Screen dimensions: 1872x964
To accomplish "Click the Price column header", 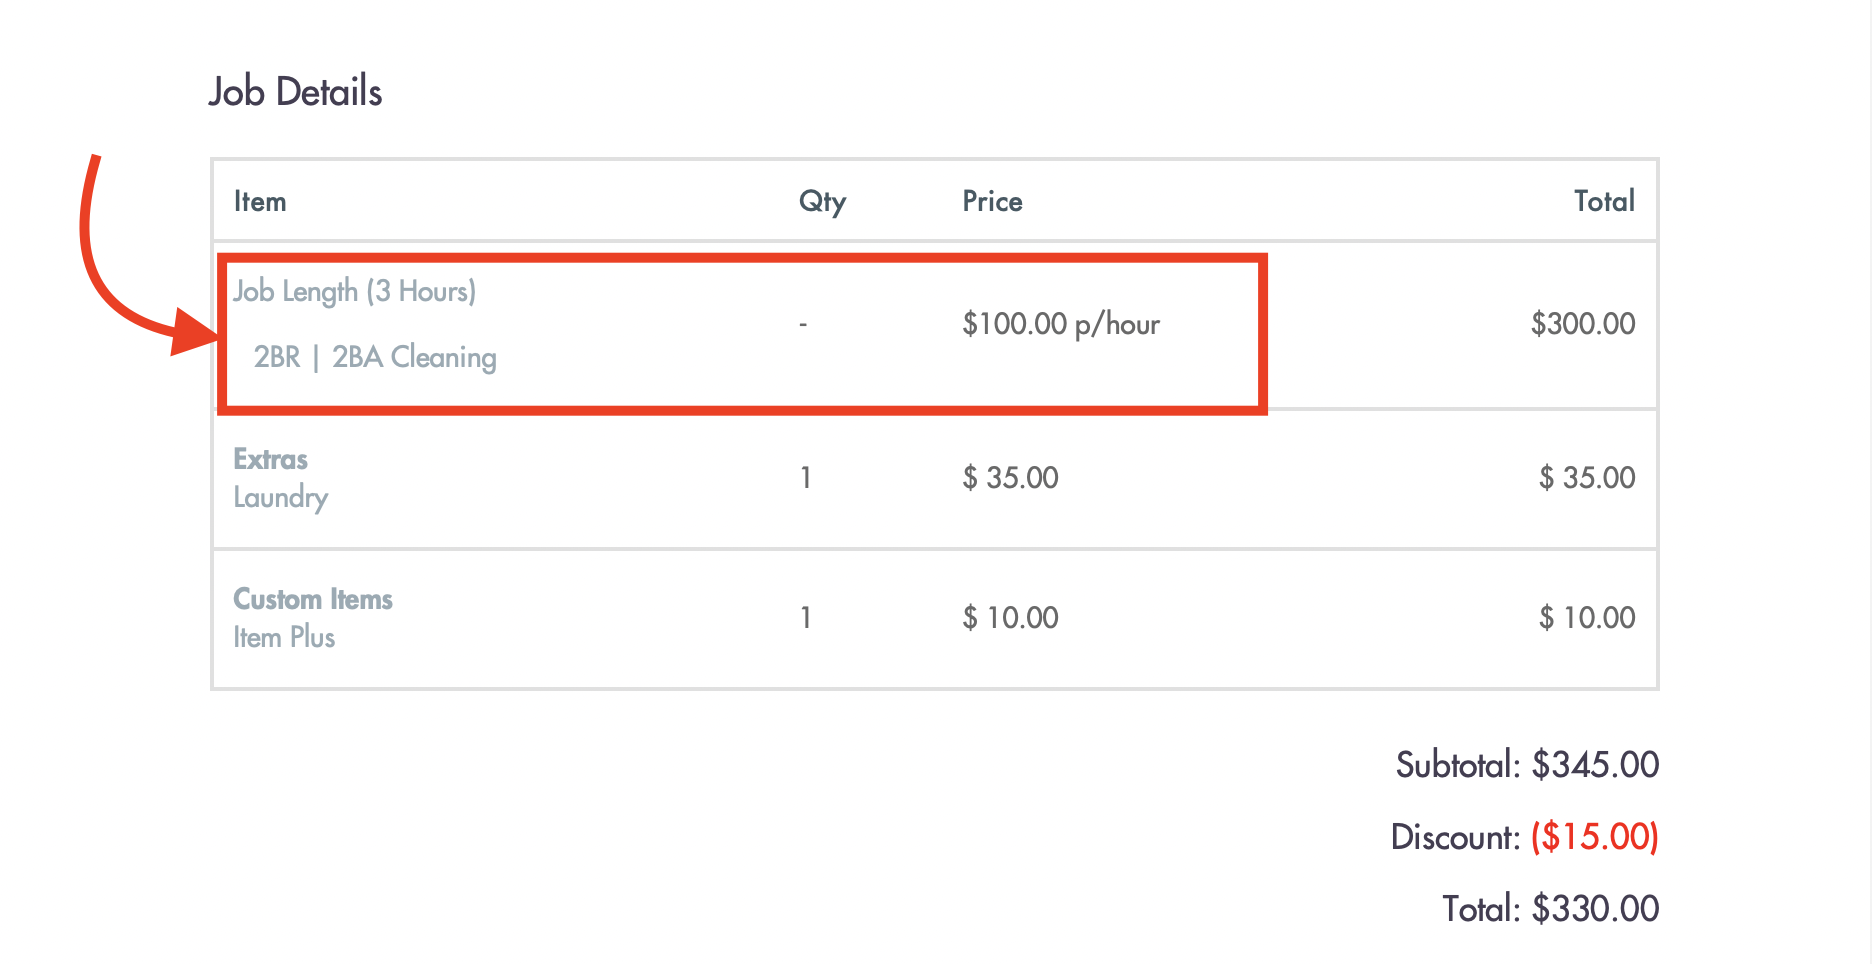I will (x=992, y=201).
